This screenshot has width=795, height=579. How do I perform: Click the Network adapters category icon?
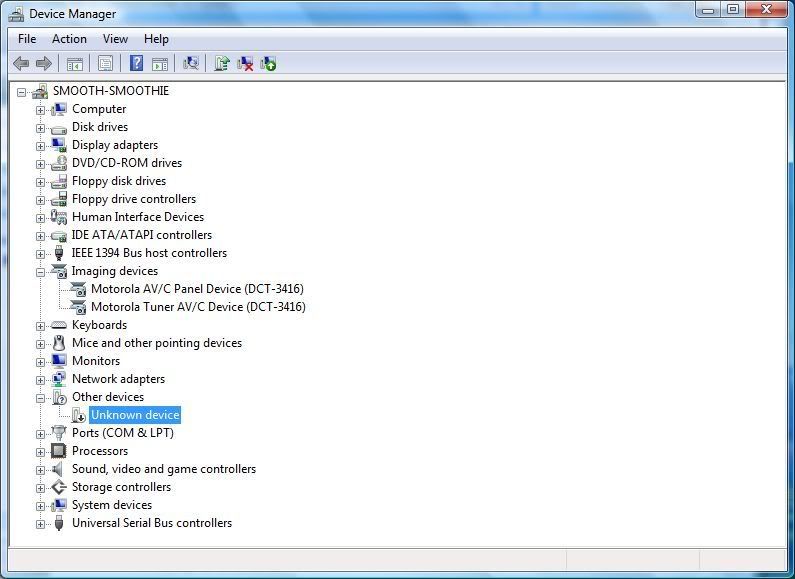point(59,379)
